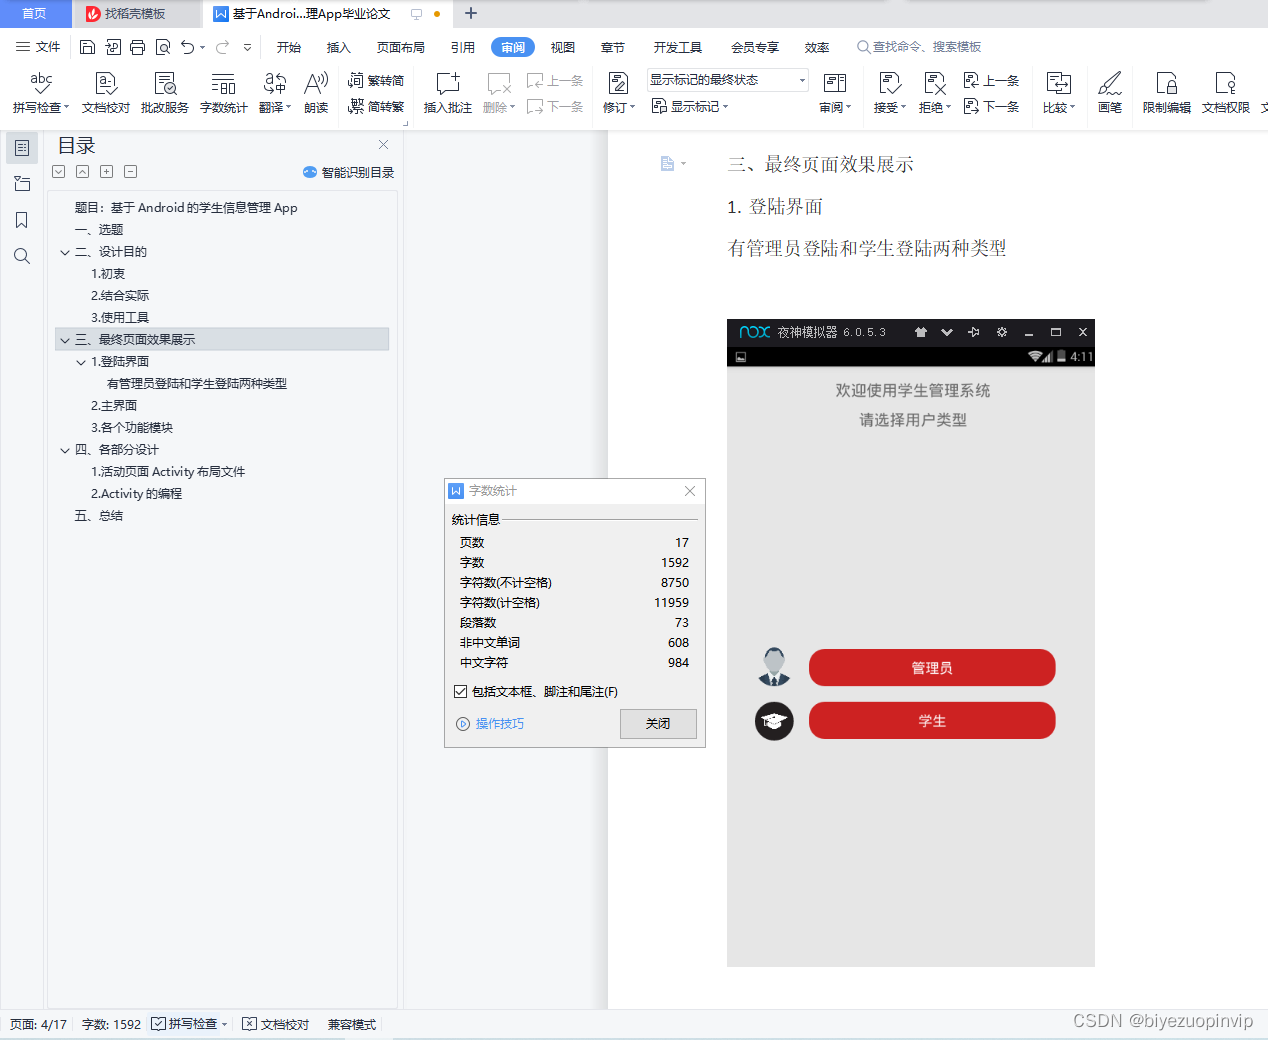Open the bookmark sidebar icon

(22, 220)
